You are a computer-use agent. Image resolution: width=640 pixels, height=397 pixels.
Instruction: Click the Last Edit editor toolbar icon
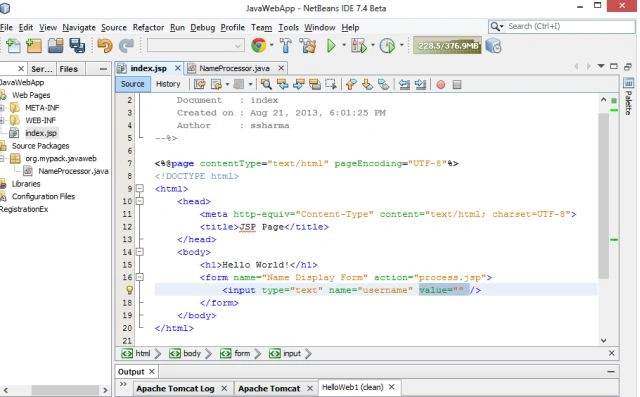[x=200, y=84]
